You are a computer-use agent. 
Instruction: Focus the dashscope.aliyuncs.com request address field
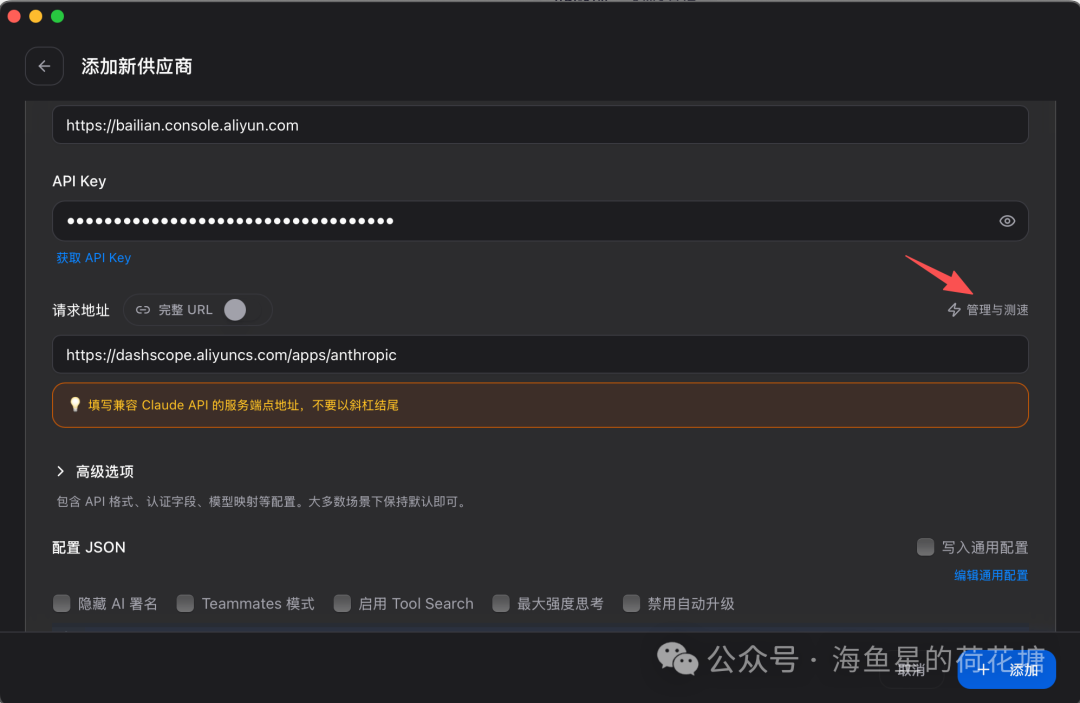click(x=540, y=355)
